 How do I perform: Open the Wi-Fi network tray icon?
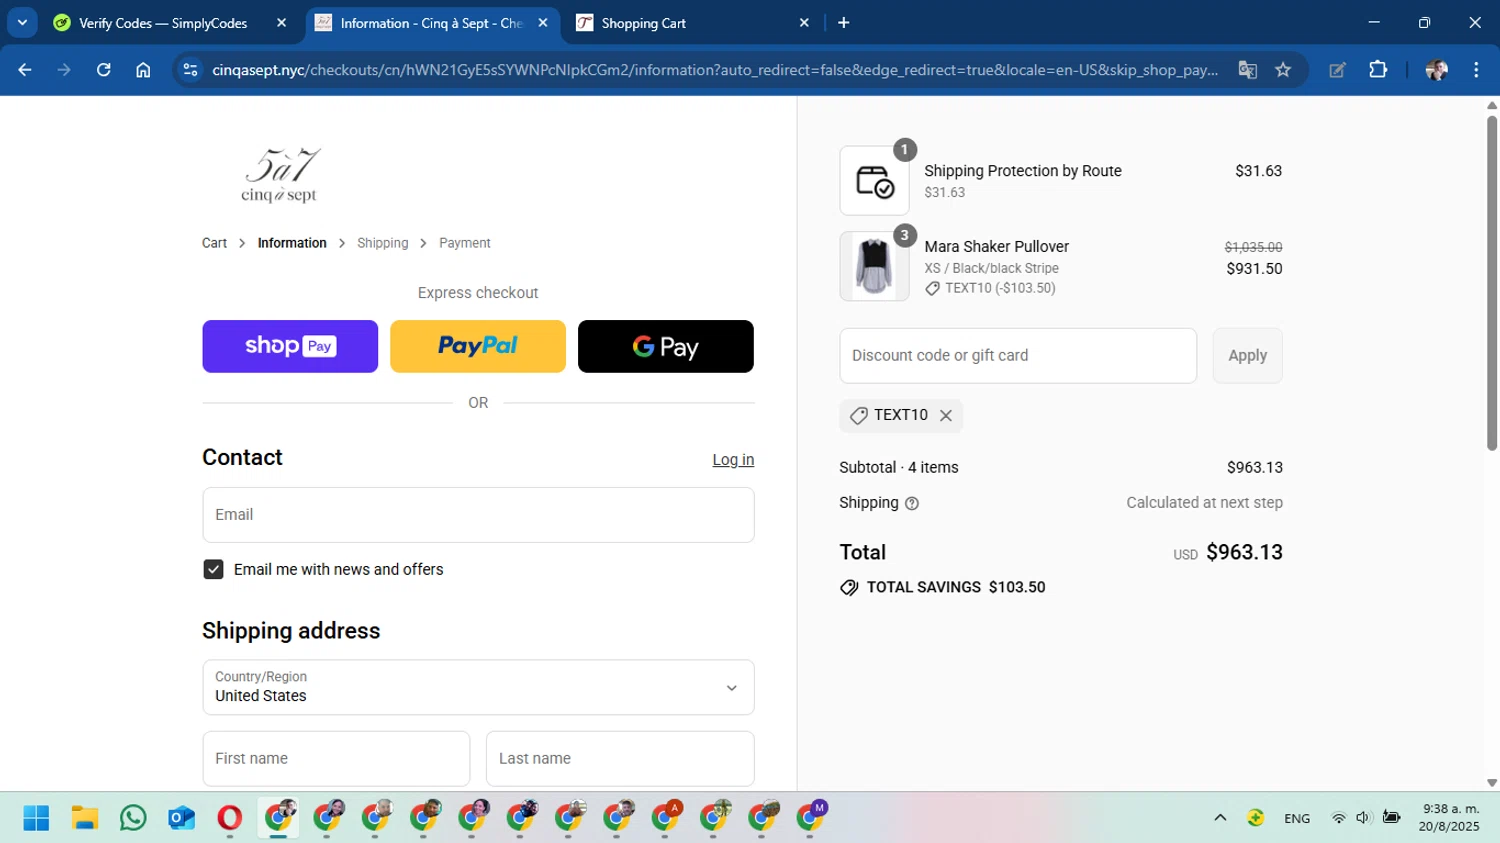1338,818
